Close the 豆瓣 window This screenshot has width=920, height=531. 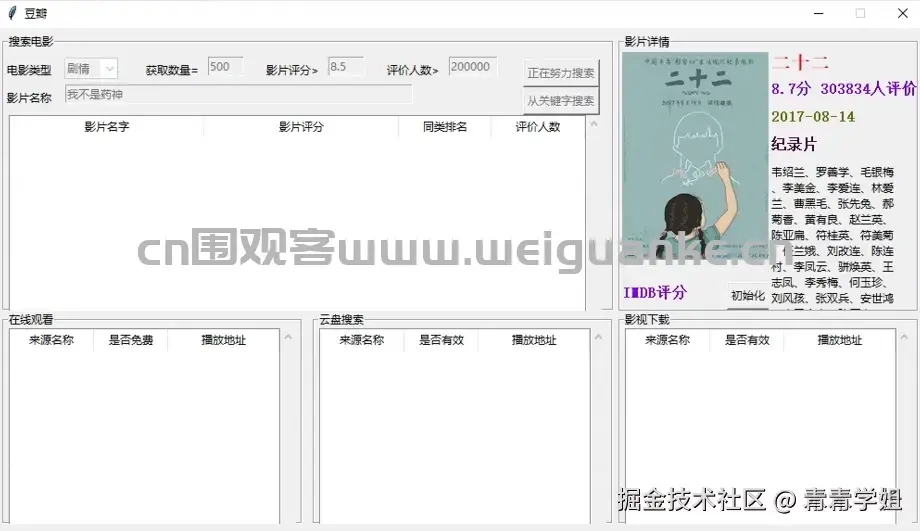[902, 13]
